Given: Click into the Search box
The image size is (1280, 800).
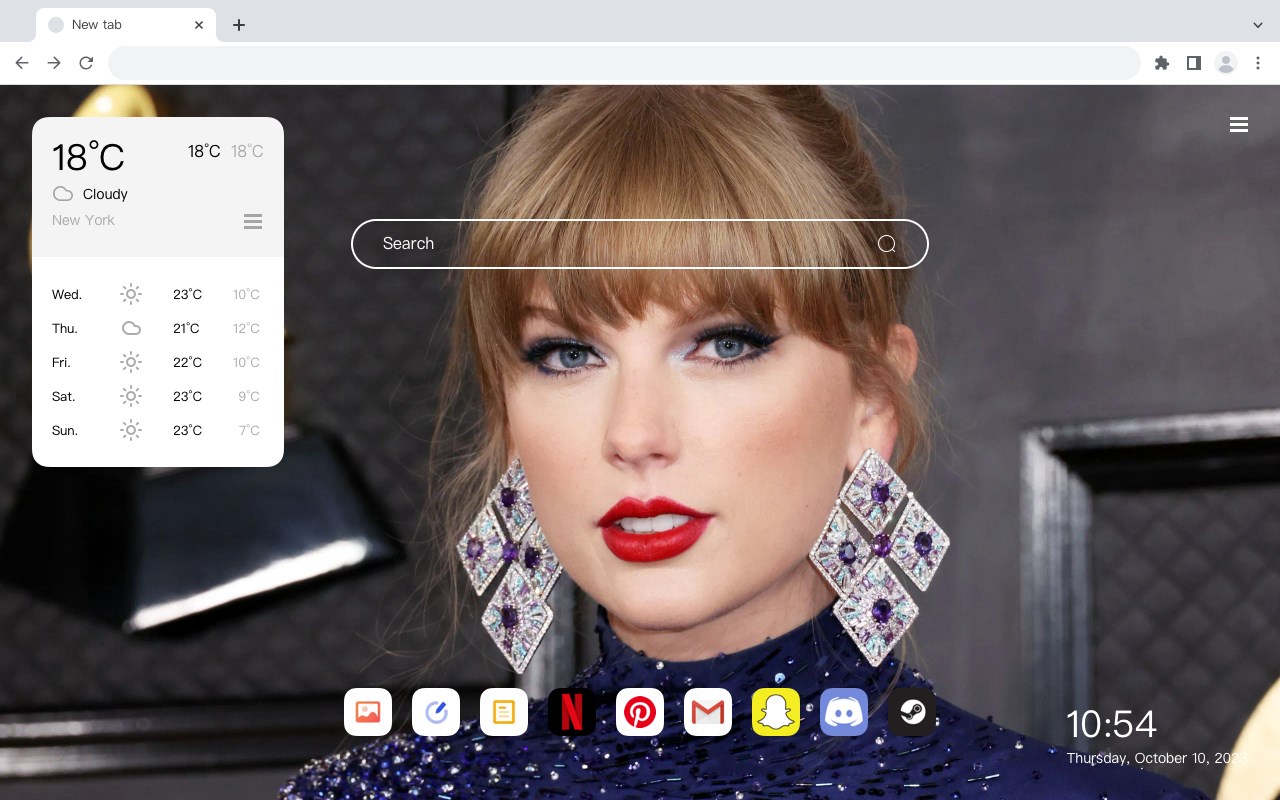Looking at the screenshot, I should pyautogui.click(x=640, y=244).
